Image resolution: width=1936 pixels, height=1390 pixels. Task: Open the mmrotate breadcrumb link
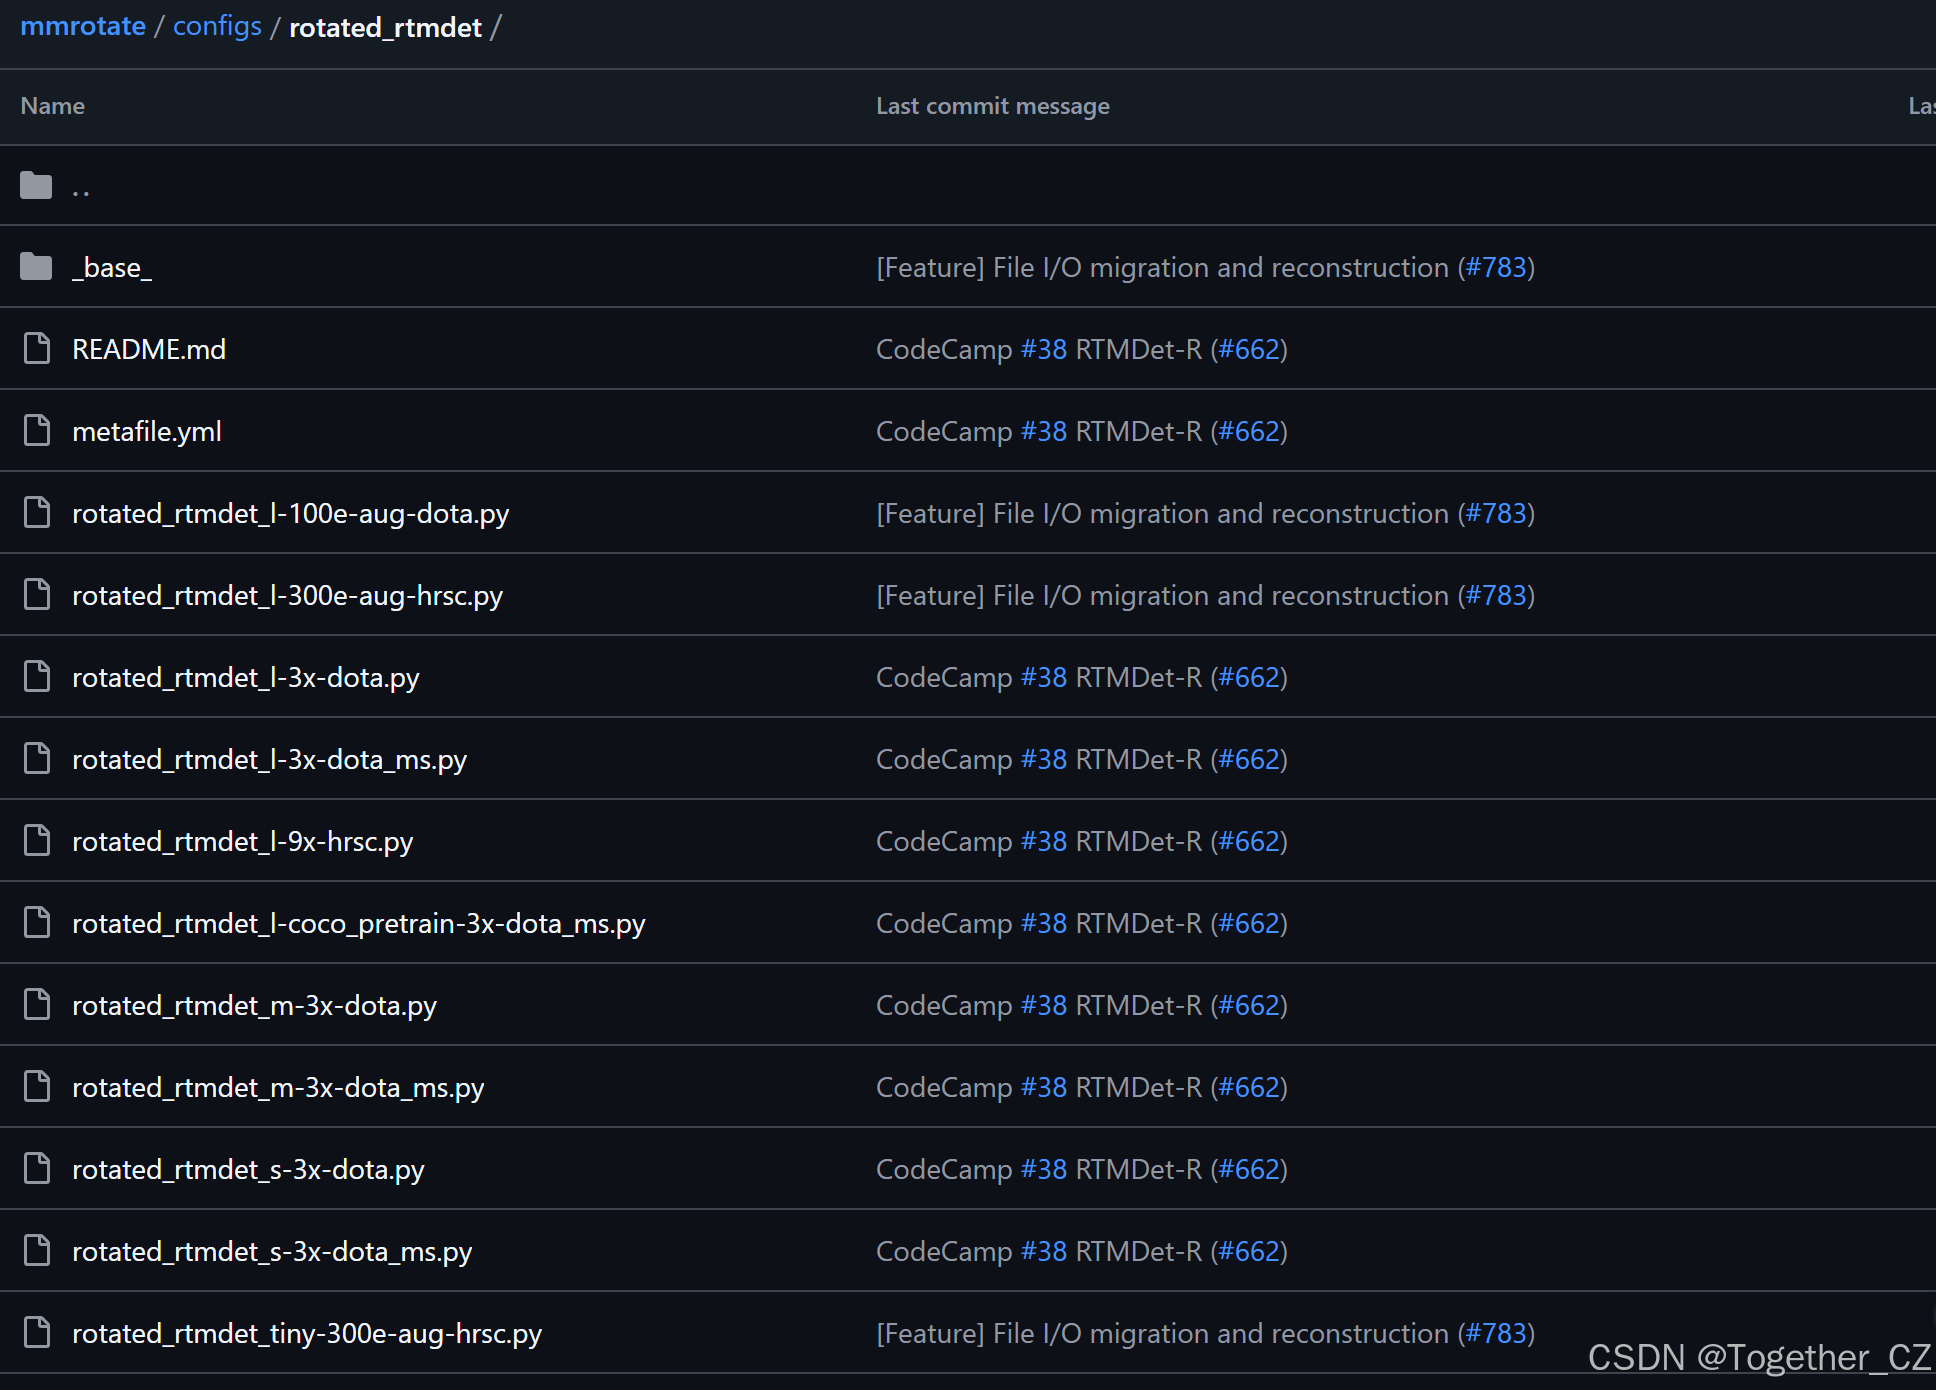(83, 27)
